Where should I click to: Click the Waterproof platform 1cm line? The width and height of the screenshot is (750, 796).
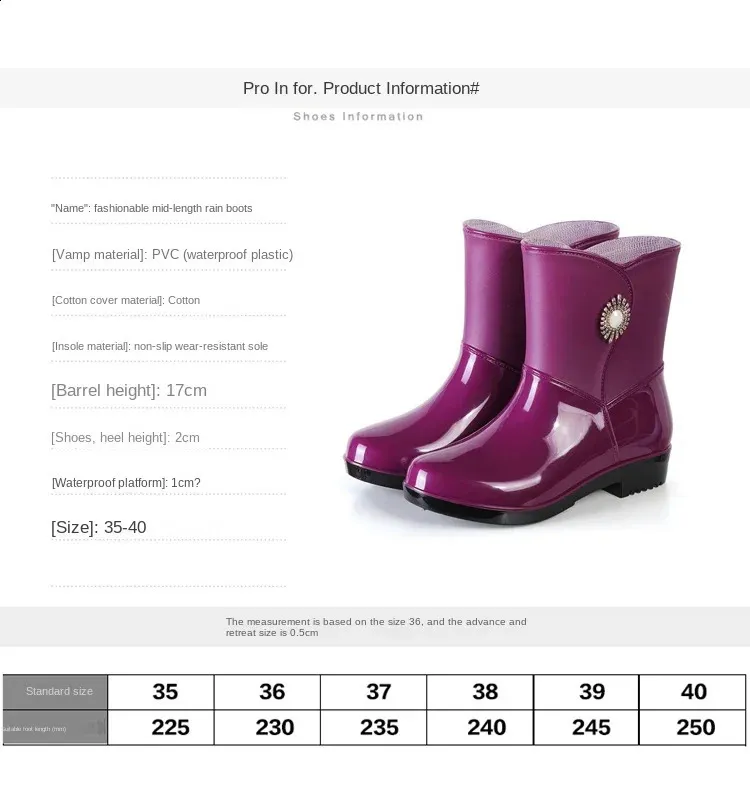pyautogui.click(x=126, y=483)
